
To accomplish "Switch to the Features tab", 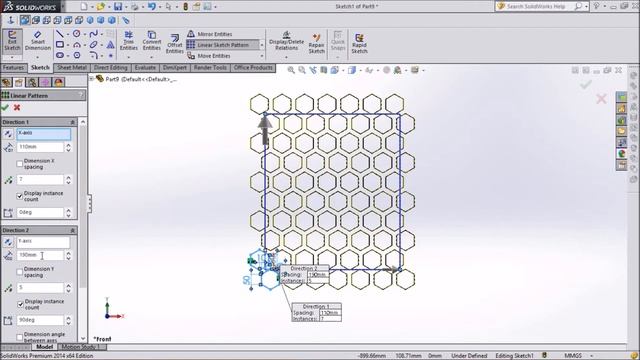I will 13,68.
